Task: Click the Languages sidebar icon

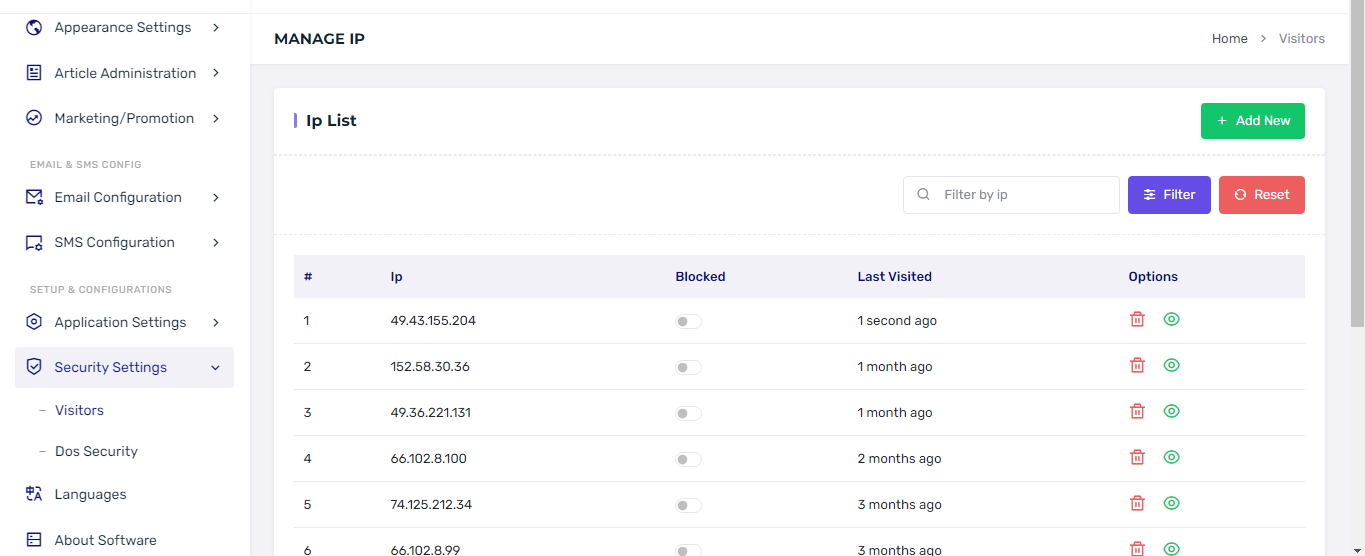Action: click(34, 494)
